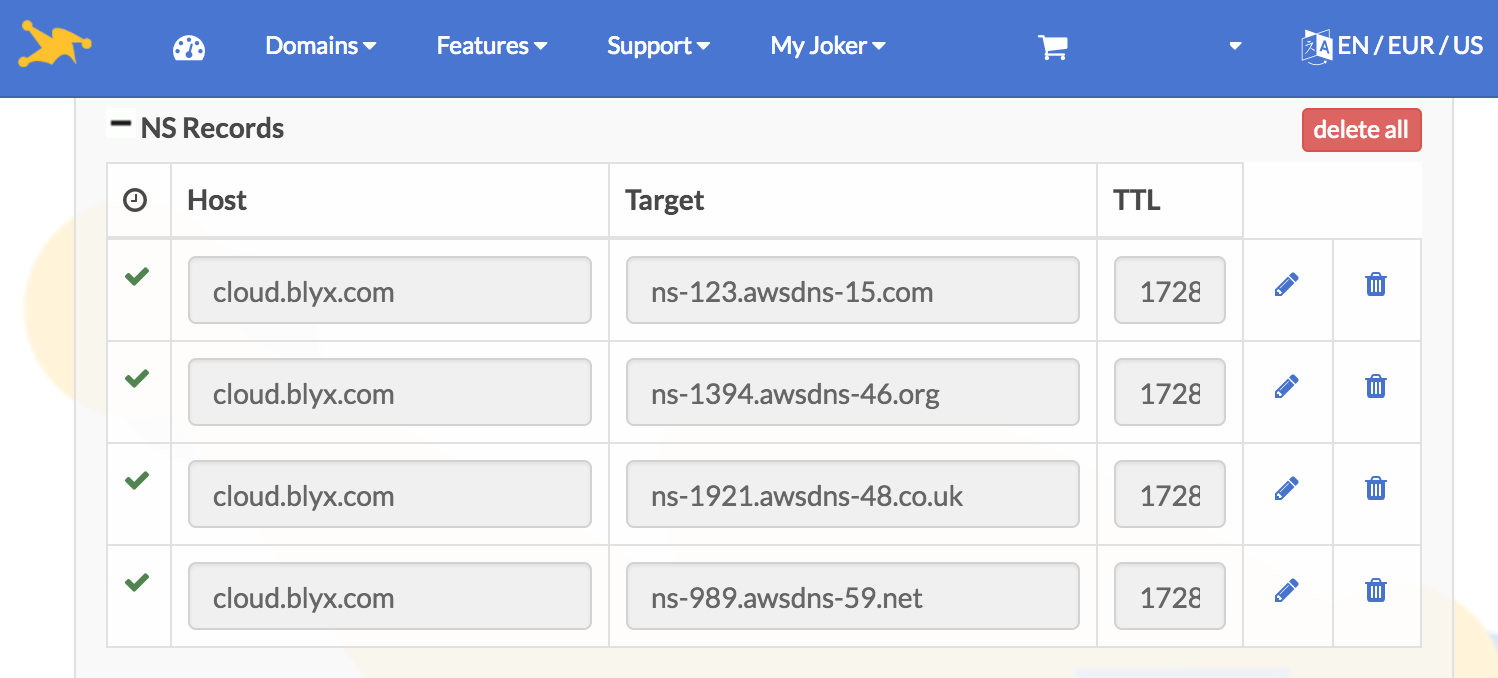Click Host field of ns-1921.awsdns-48.co.uk row

pyautogui.click(x=390, y=495)
